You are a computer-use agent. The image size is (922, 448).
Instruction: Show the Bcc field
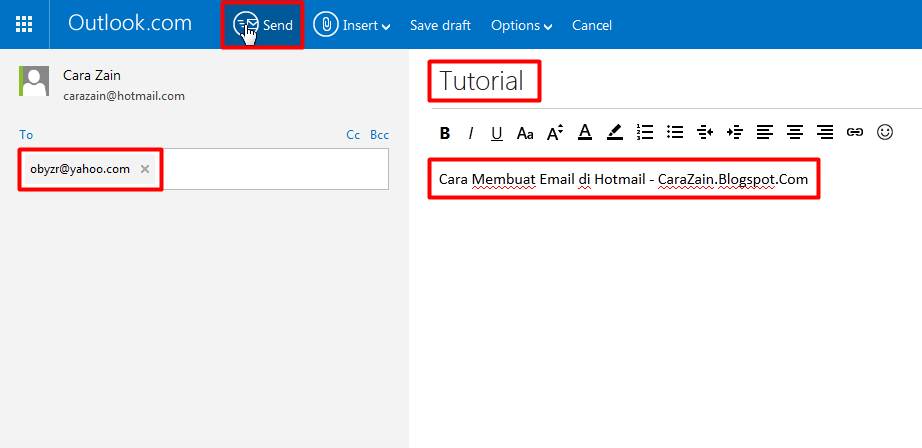click(379, 135)
